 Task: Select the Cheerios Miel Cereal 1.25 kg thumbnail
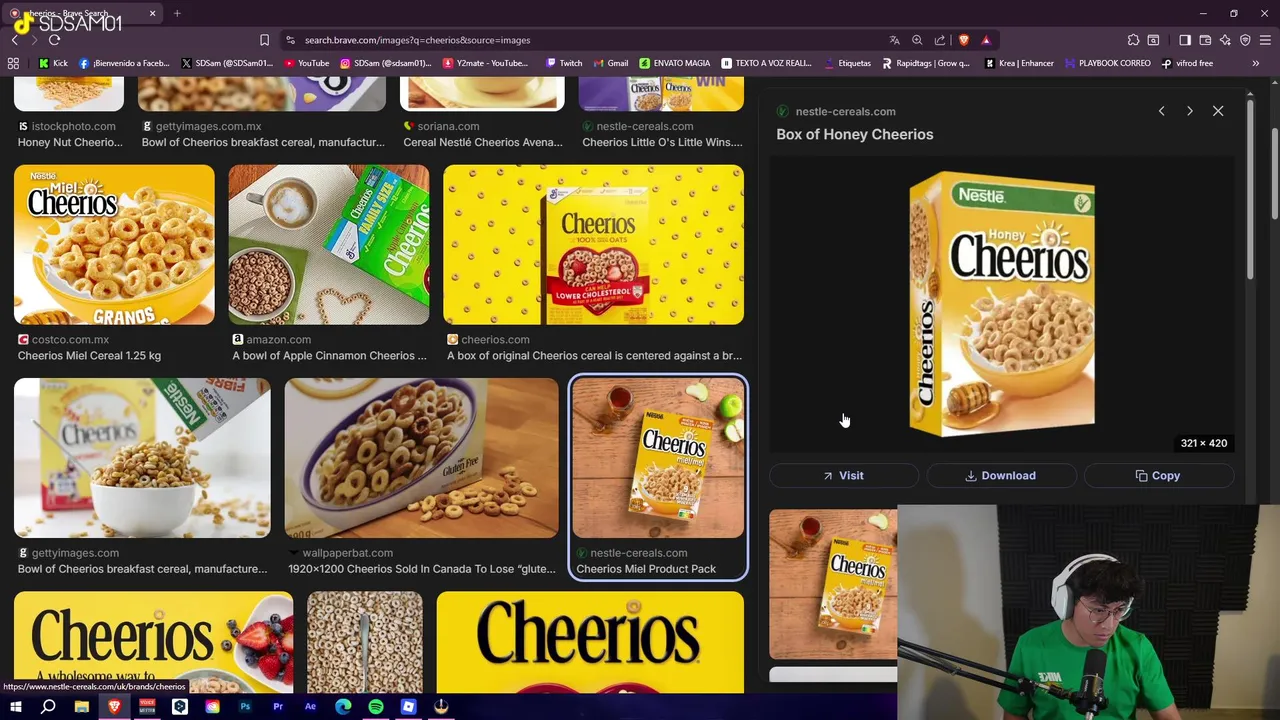[x=114, y=245]
